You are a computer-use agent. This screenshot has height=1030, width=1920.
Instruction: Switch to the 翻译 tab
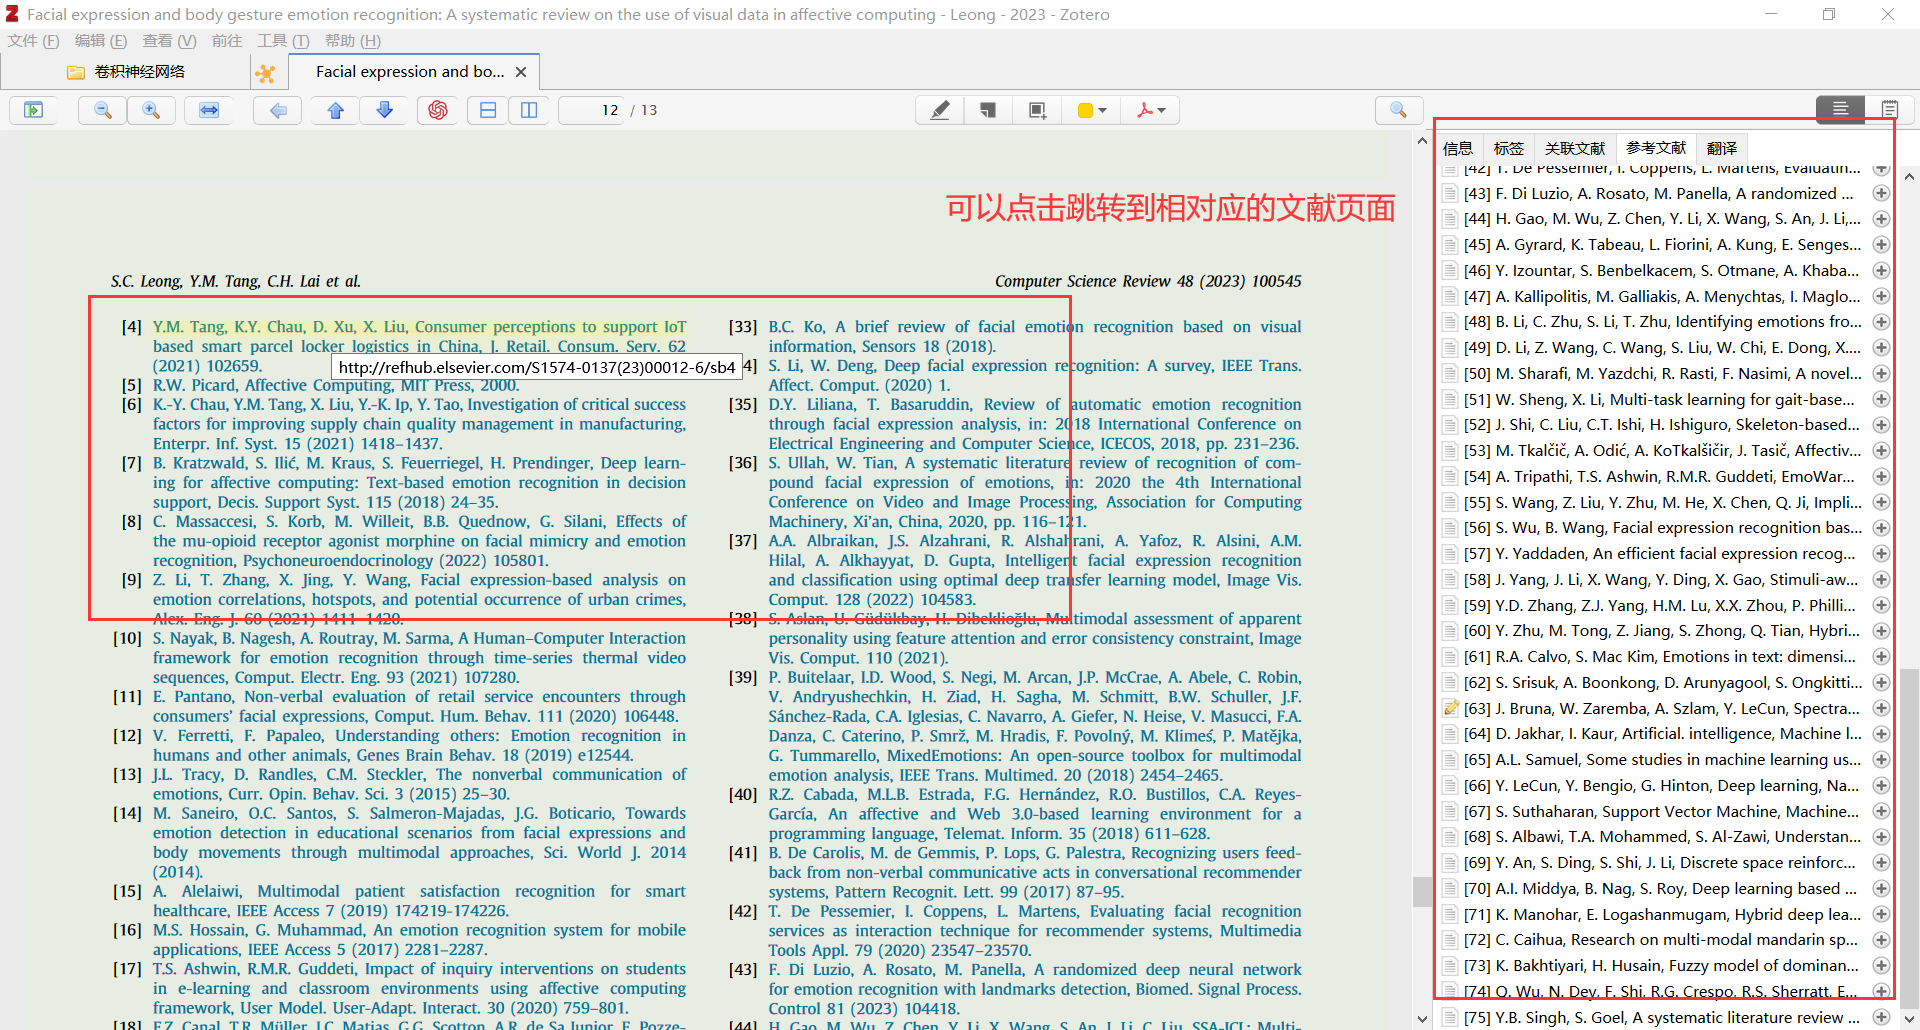coord(1722,148)
